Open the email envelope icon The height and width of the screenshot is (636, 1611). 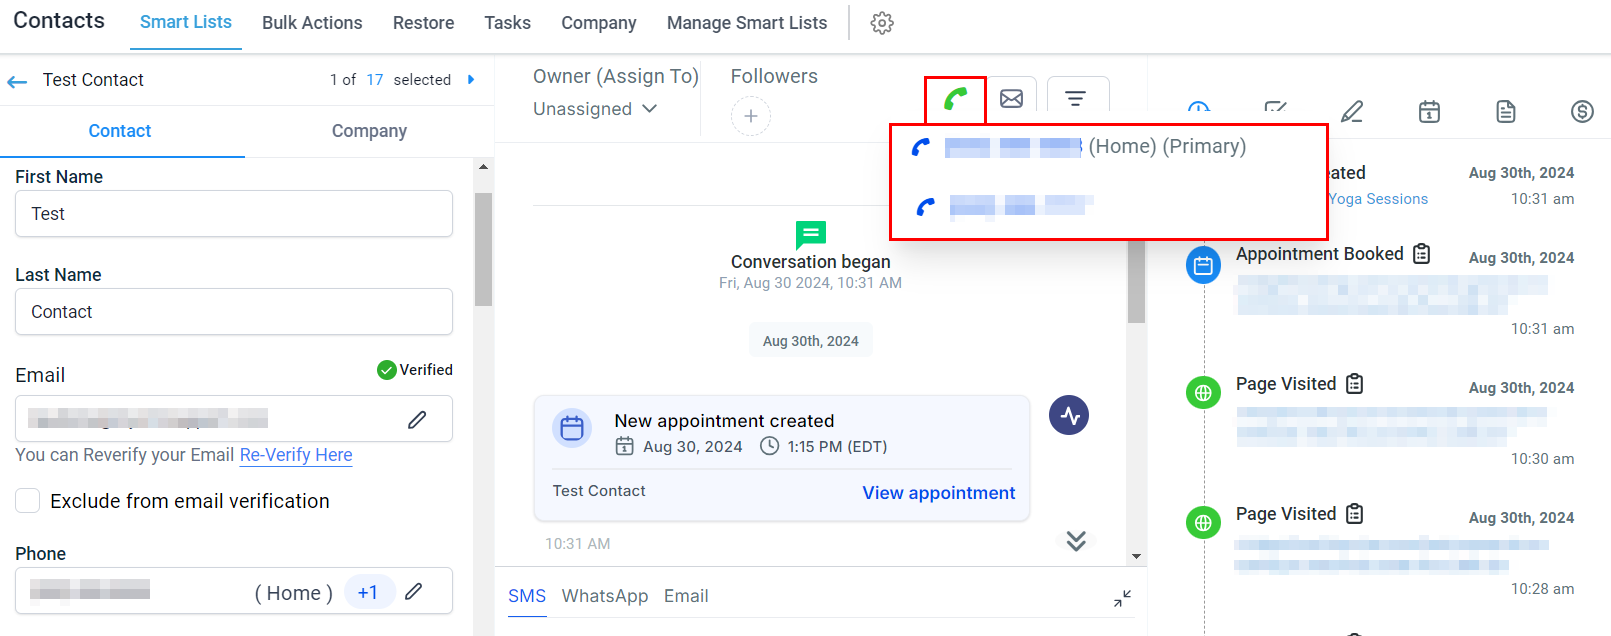[1011, 99]
